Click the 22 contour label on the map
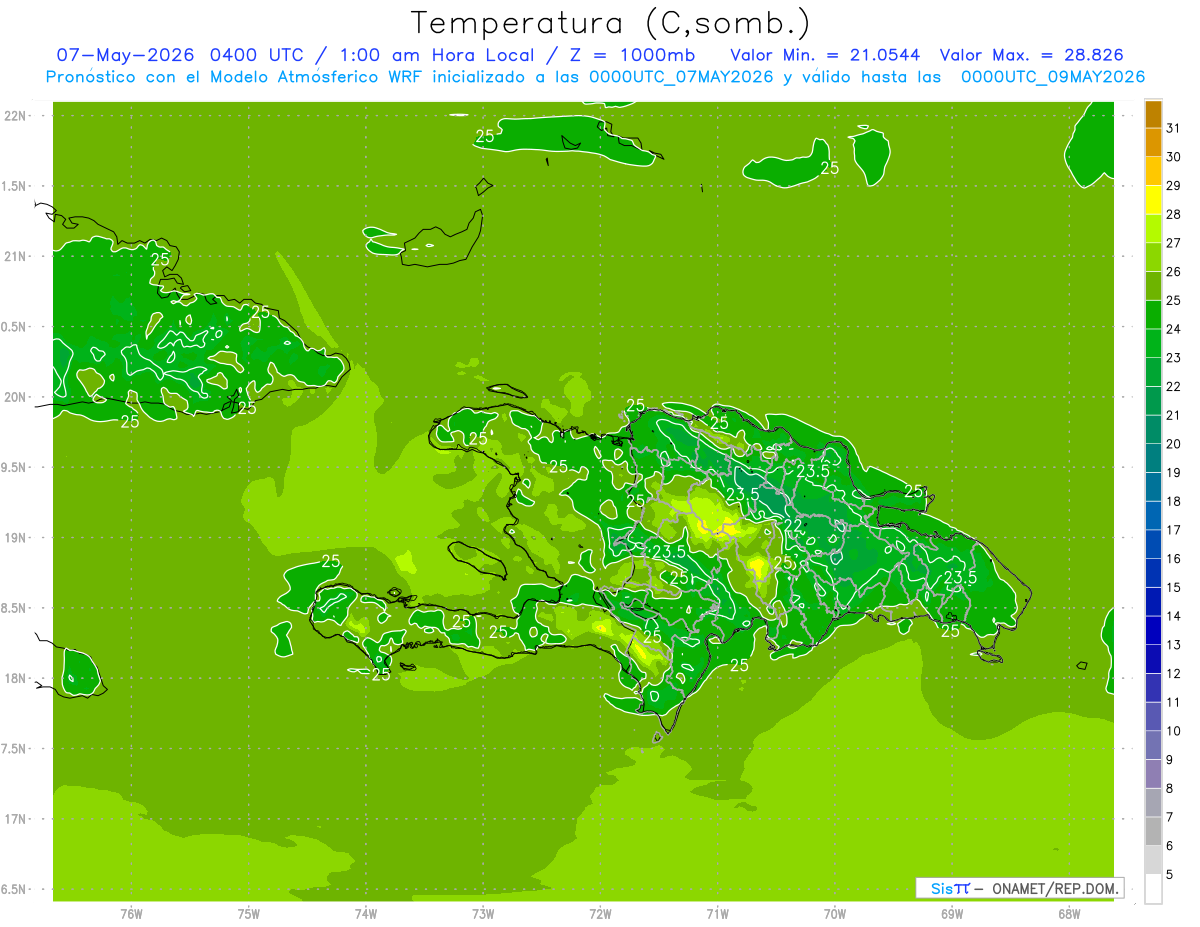 coord(792,525)
